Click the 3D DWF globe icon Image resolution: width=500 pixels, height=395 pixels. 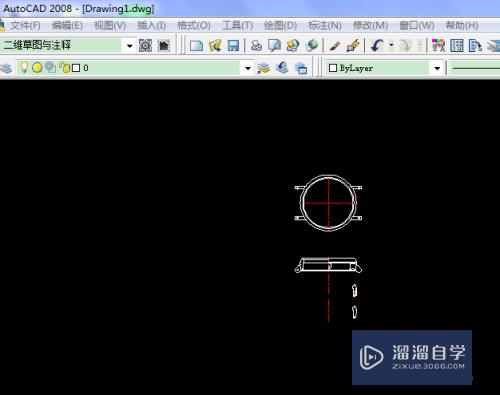(312, 46)
